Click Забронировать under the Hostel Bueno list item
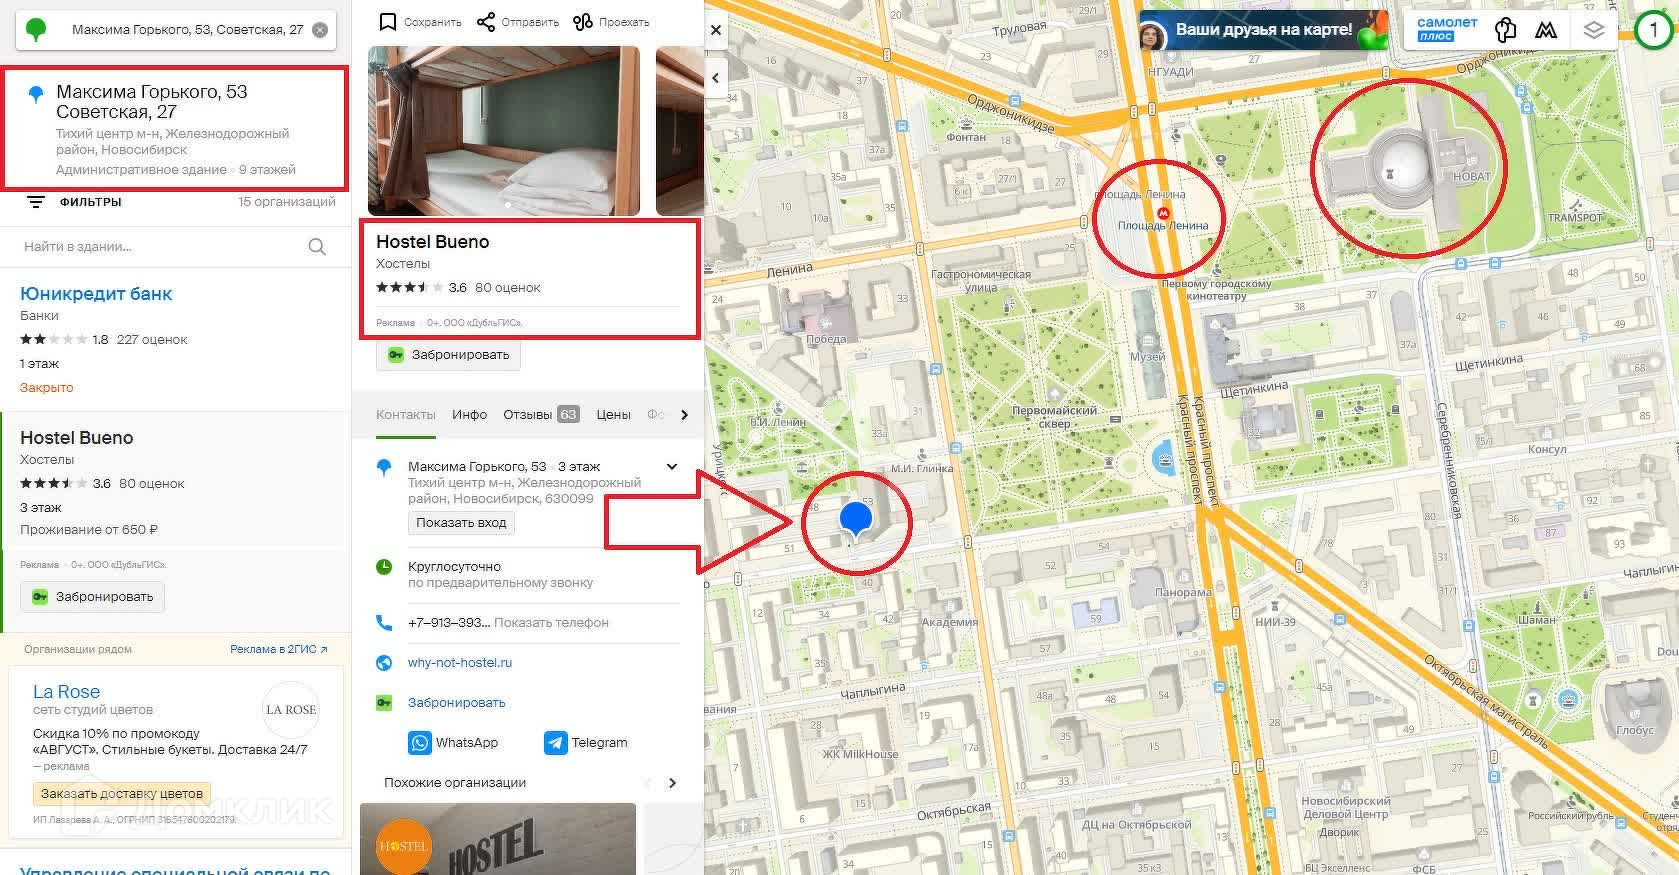 pyautogui.click(x=93, y=597)
